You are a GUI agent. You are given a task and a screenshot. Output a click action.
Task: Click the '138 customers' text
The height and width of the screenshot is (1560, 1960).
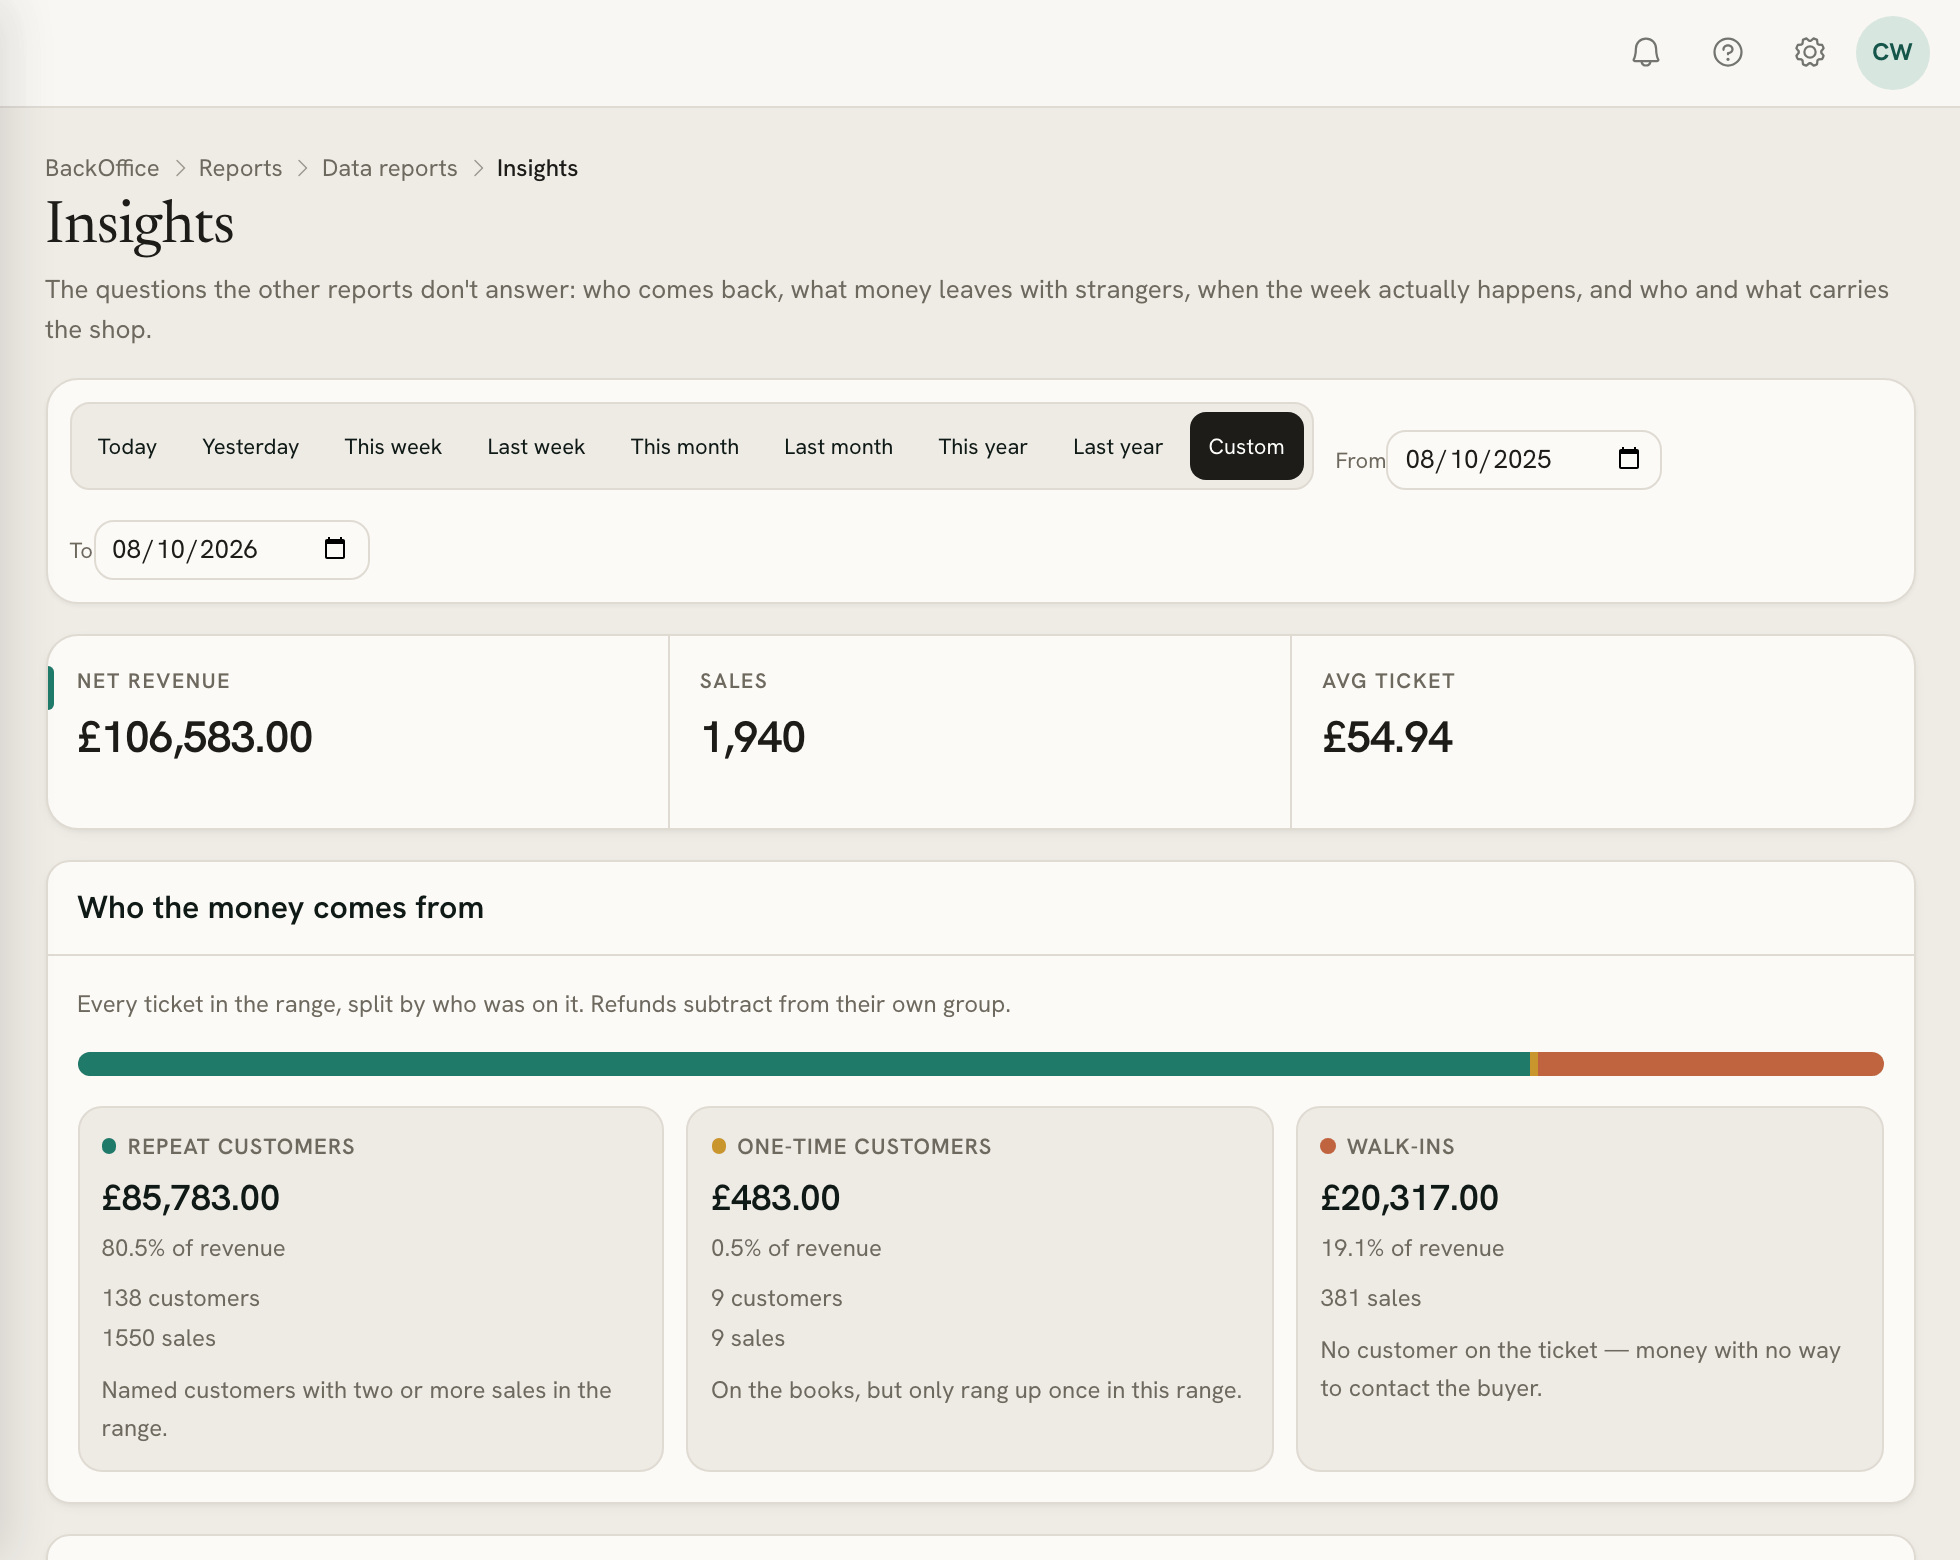181,1298
